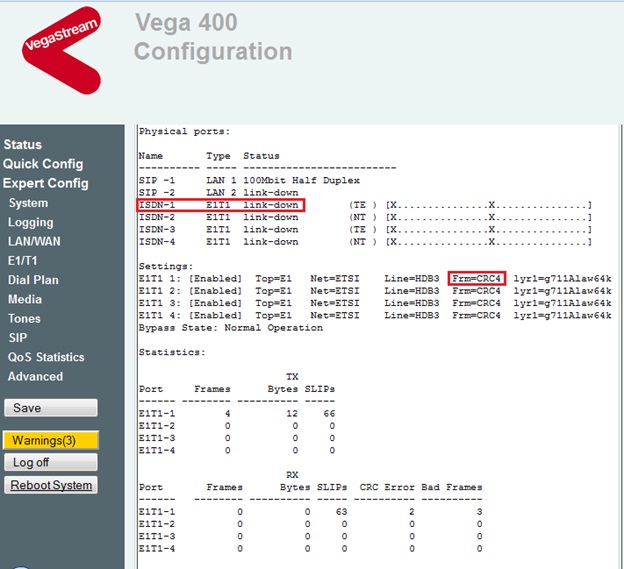624x569 pixels.
Task: Click RX Bad Frames value 3
Action: coord(480,512)
